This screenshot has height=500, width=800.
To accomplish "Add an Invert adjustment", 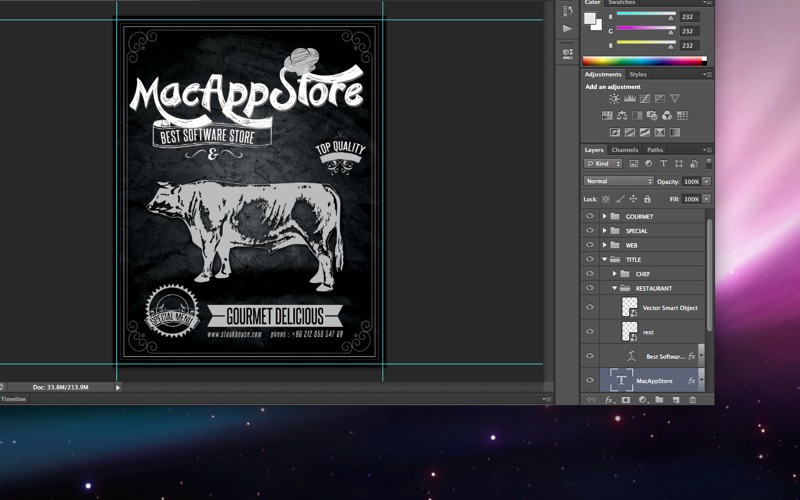I will (x=615, y=132).
